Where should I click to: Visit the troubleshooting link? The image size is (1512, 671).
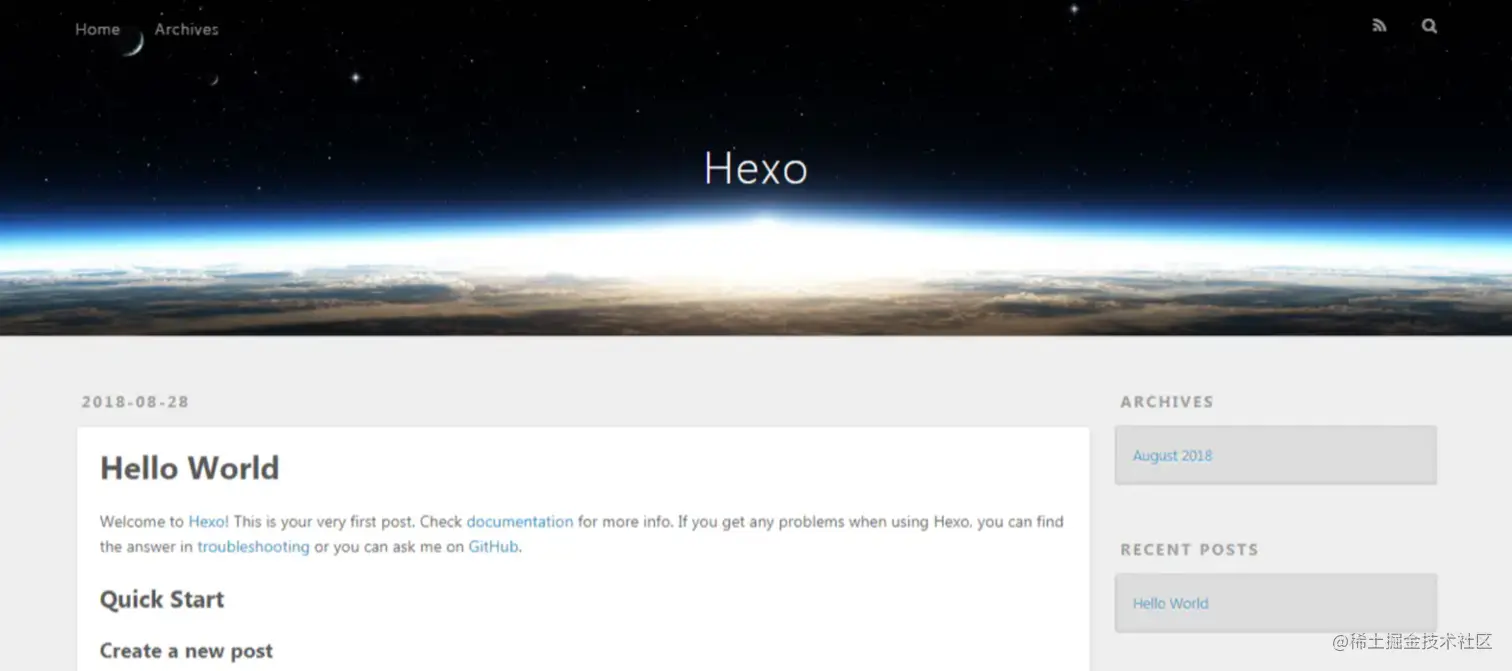tap(253, 547)
